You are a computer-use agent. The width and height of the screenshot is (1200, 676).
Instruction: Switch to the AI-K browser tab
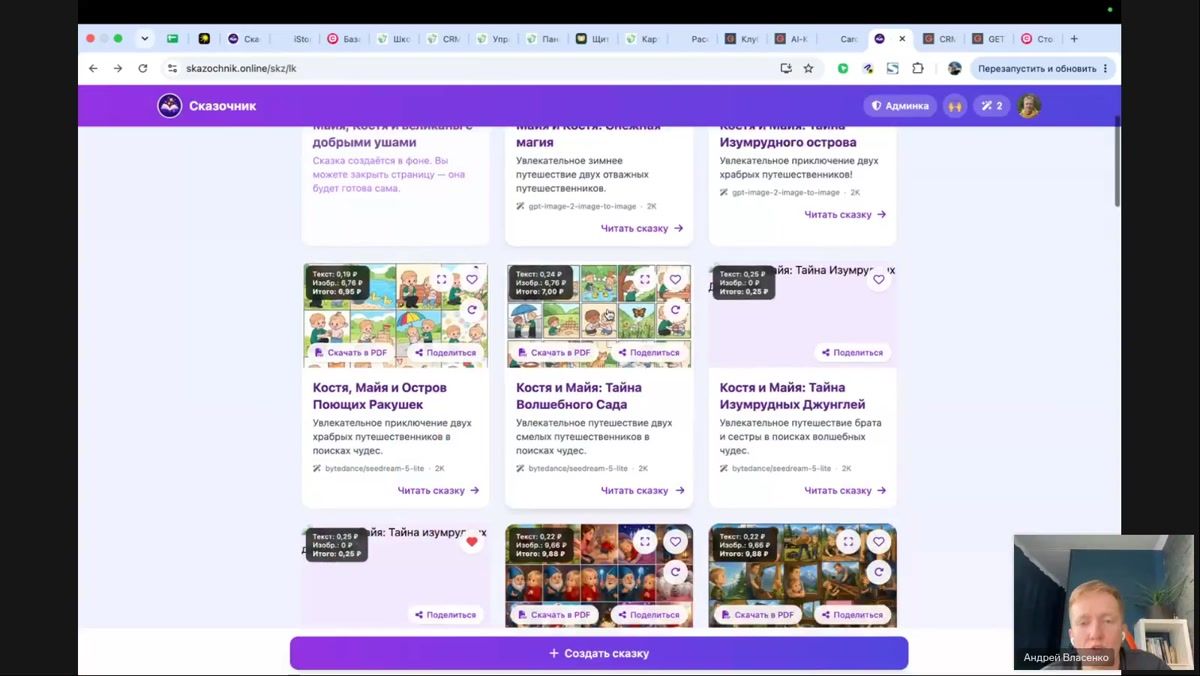[x=793, y=39]
